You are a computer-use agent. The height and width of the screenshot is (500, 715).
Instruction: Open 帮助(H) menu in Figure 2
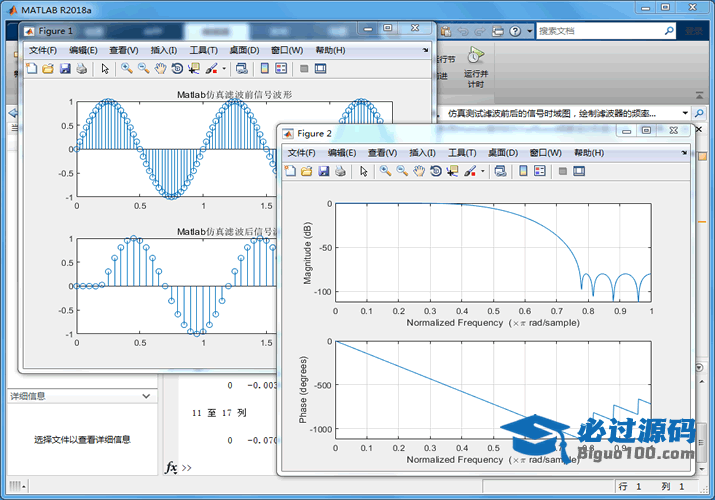[x=589, y=153]
